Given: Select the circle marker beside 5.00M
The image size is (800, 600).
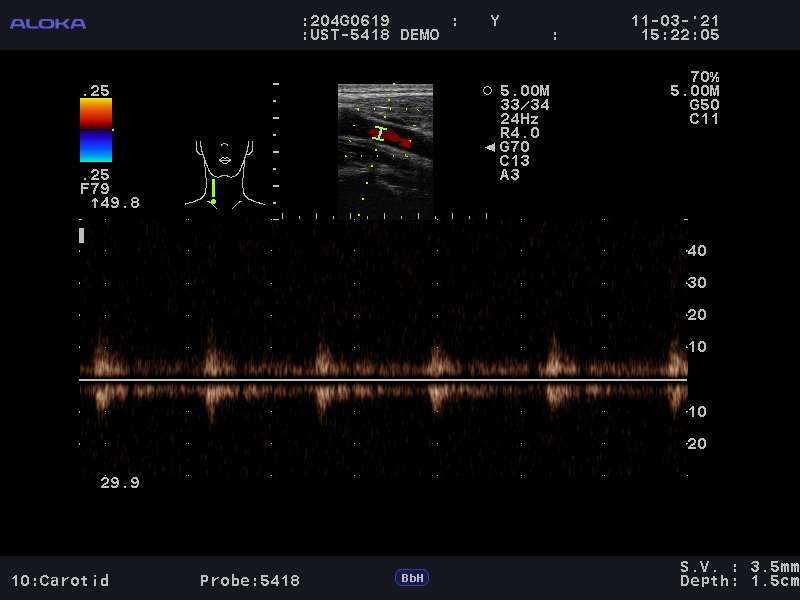Looking at the screenshot, I should [x=487, y=91].
